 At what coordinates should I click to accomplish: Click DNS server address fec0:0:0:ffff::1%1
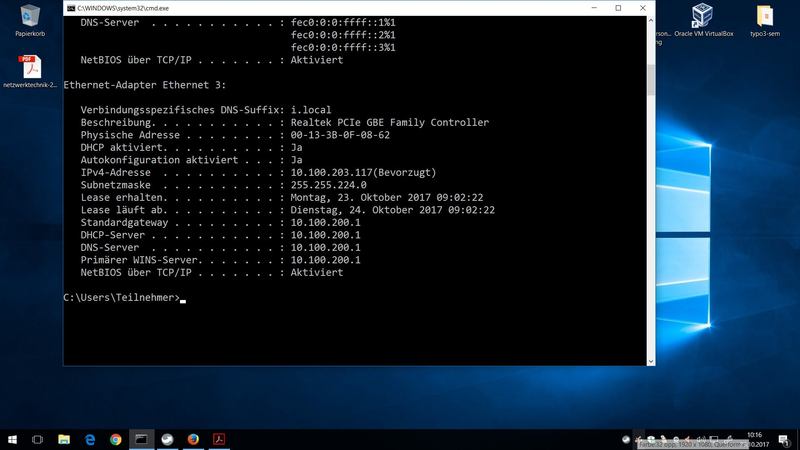click(x=343, y=22)
